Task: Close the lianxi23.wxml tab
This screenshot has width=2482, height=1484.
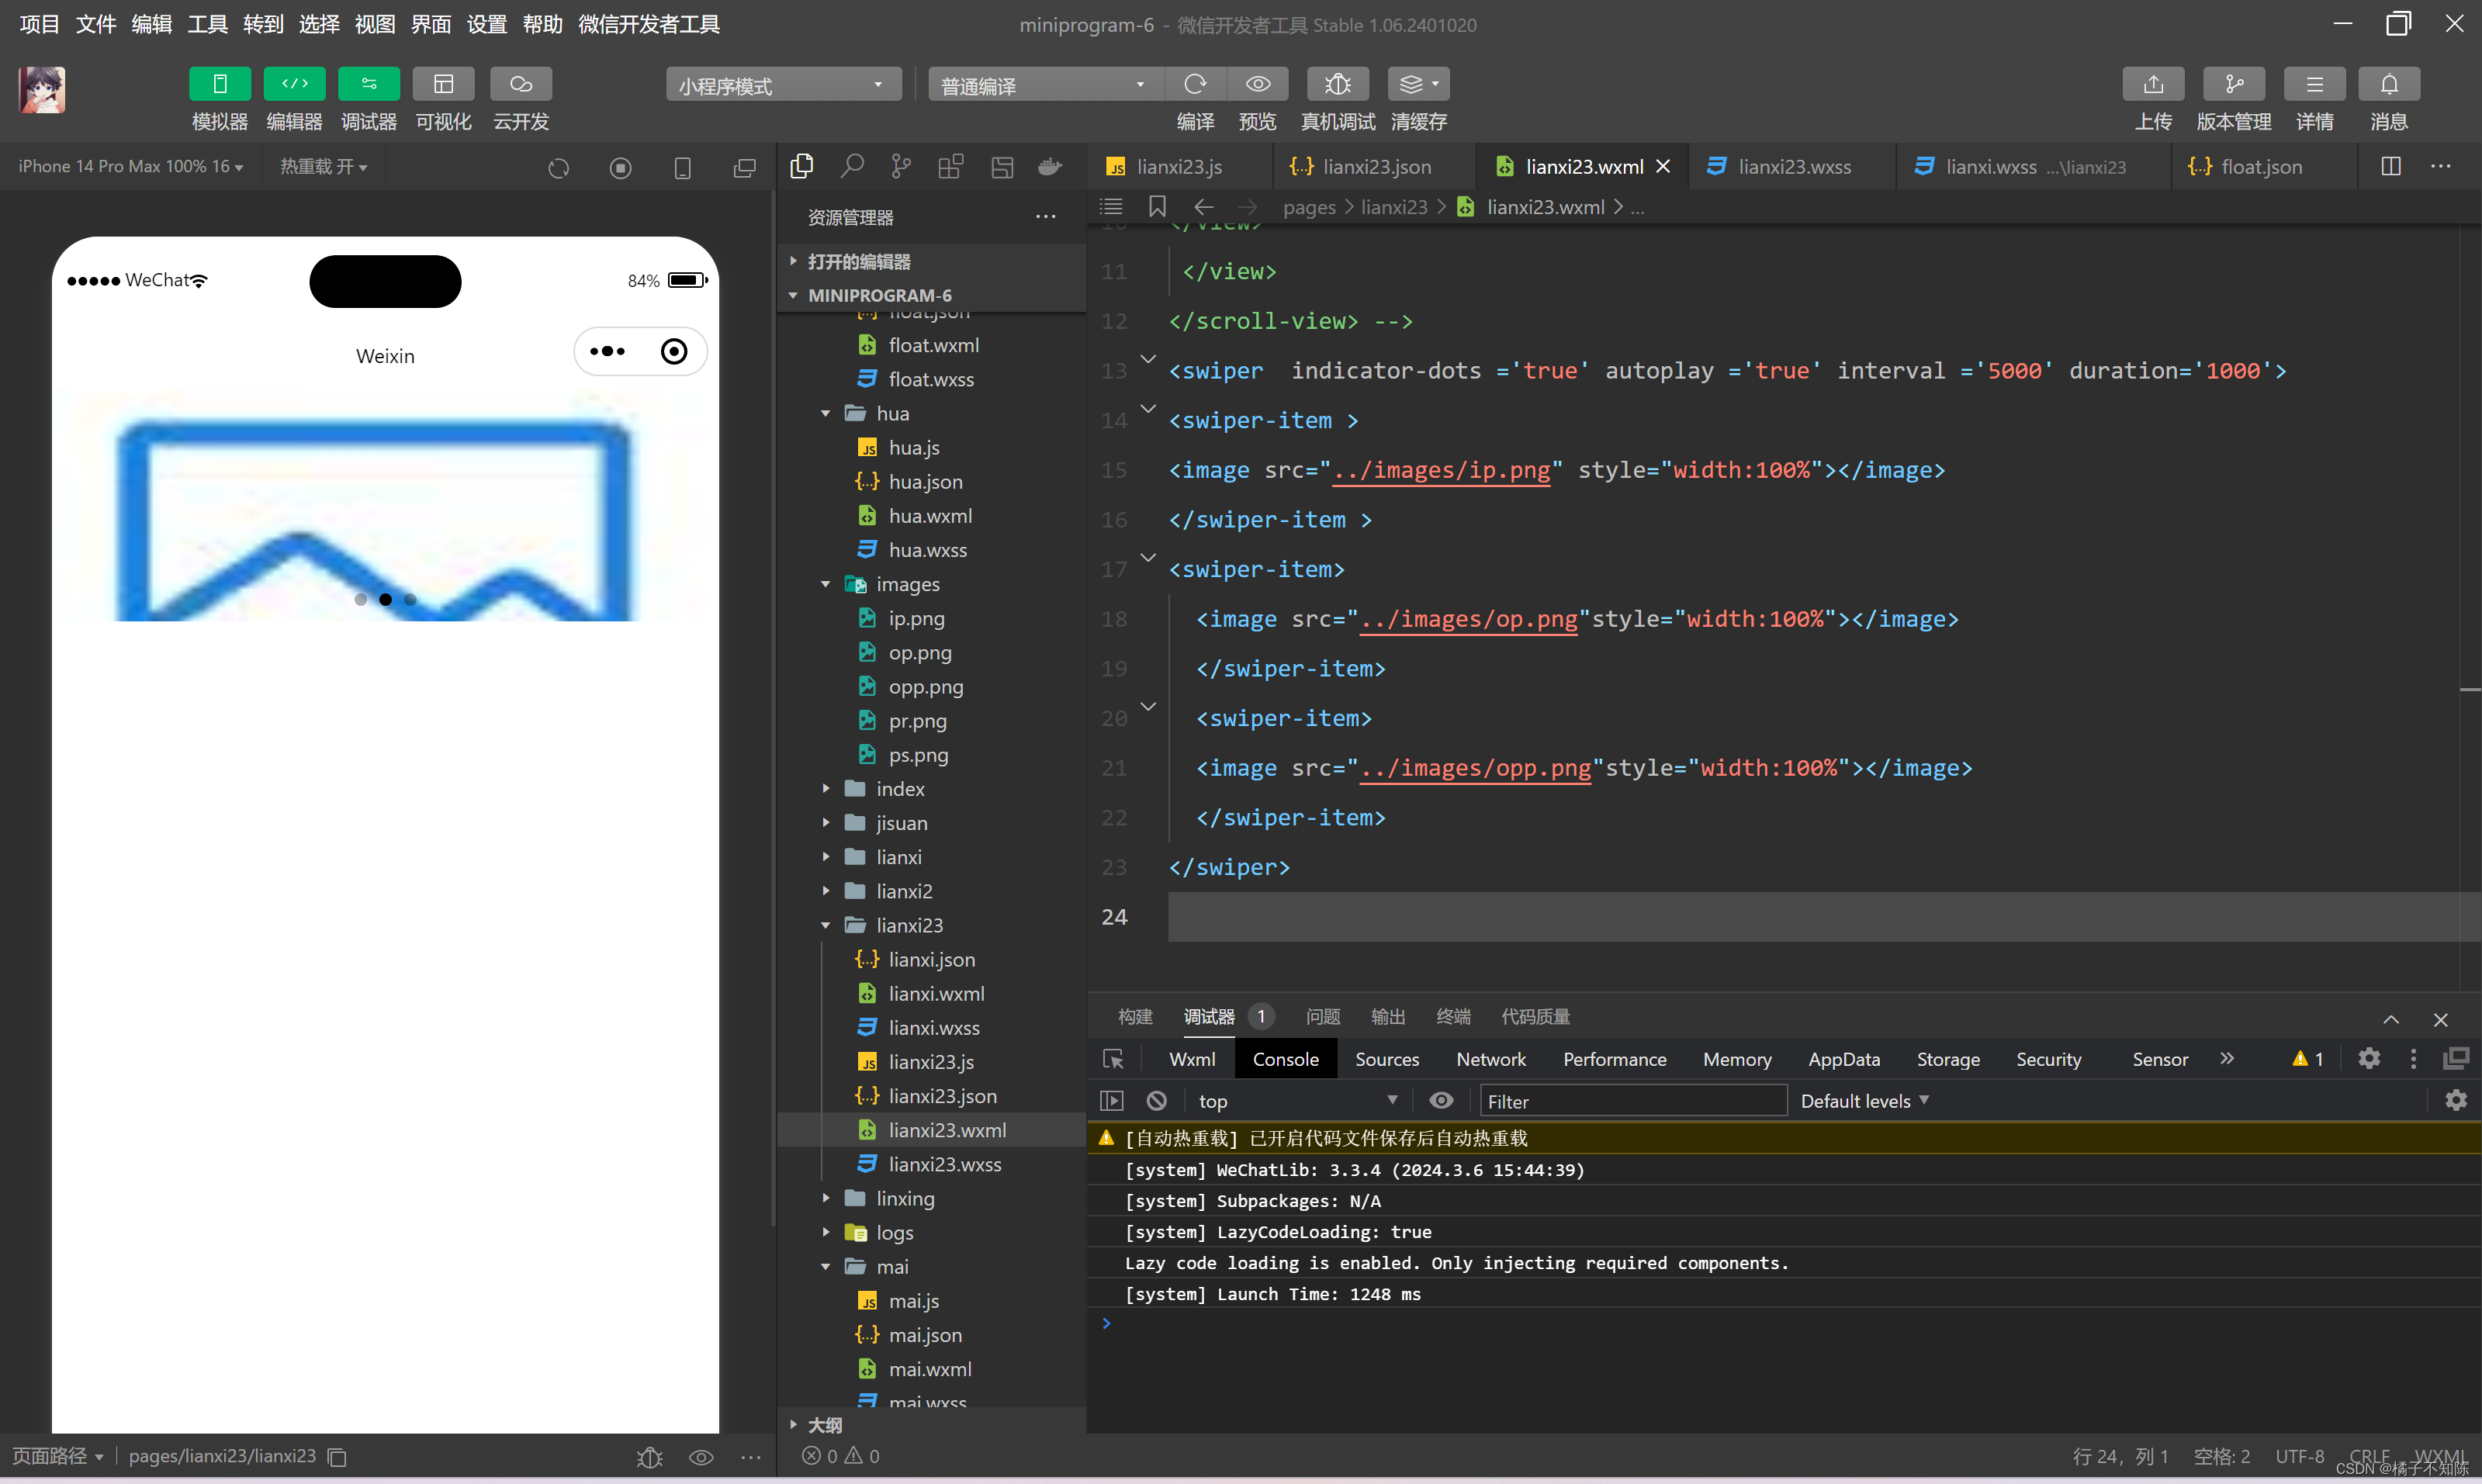Action: pos(1663,167)
